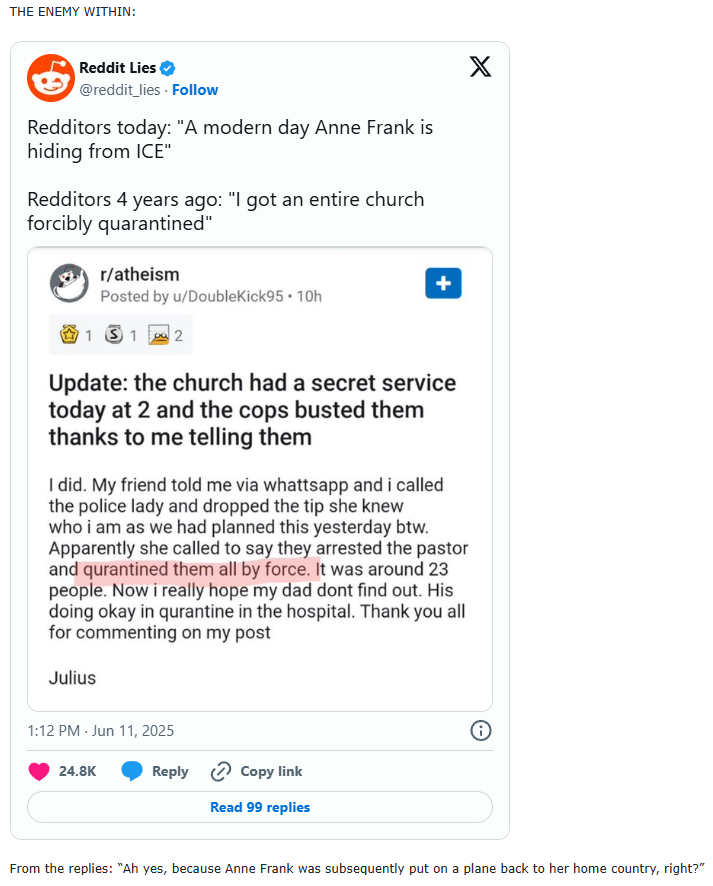Click the Copy link label
This screenshot has height=886, width=713.
271,771
